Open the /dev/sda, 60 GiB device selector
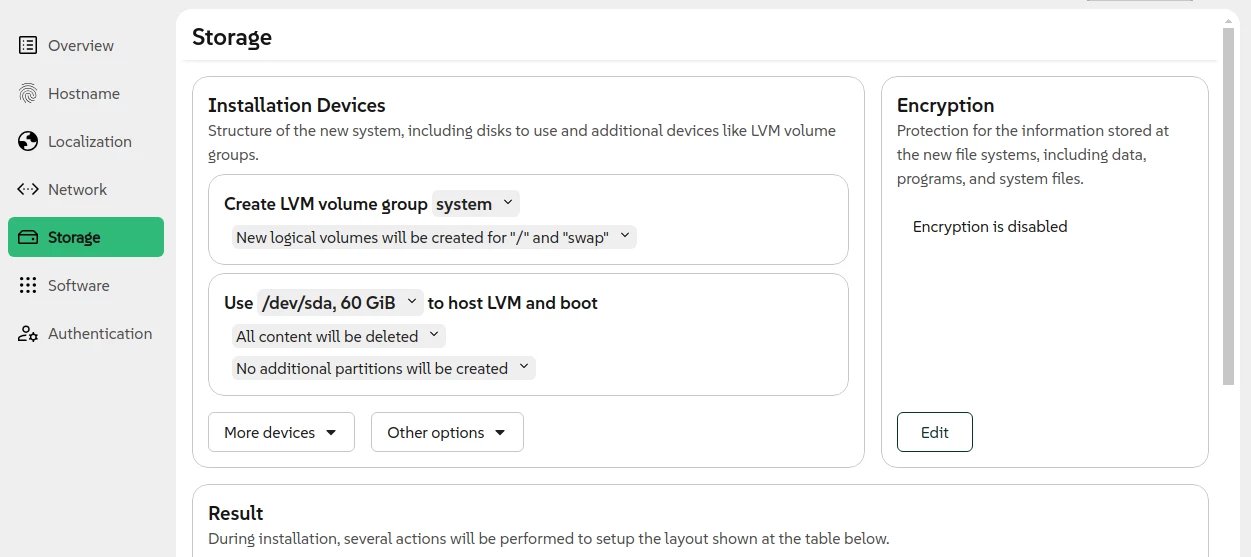This screenshot has height=557, width=1251. (x=340, y=302)
